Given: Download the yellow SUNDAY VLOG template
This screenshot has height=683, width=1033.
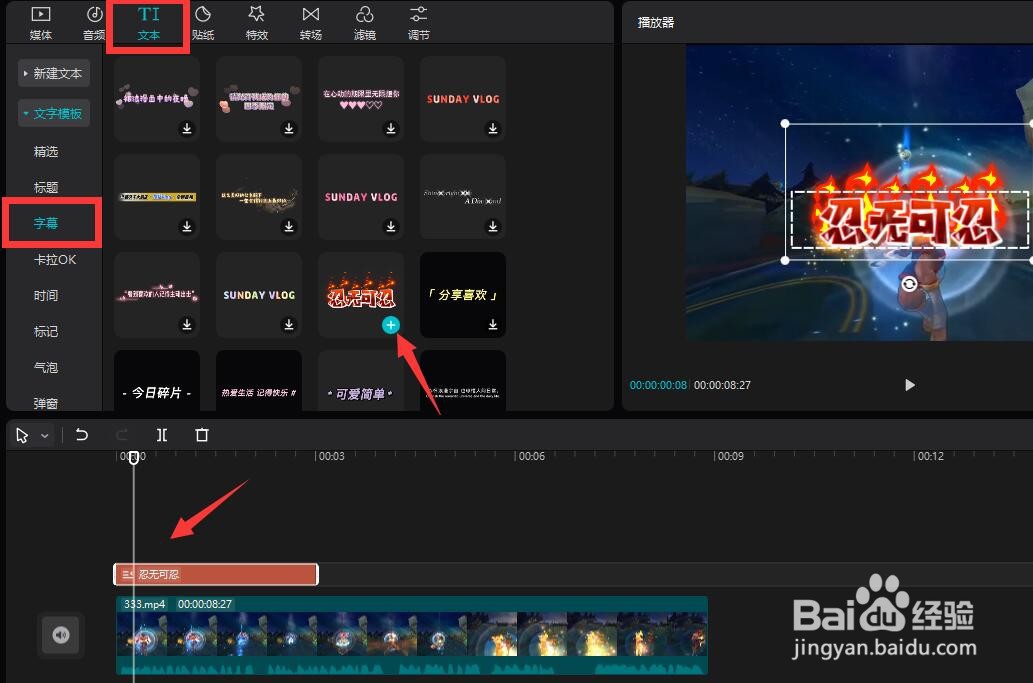Looking at the screenshot, I should pos(289,325).
